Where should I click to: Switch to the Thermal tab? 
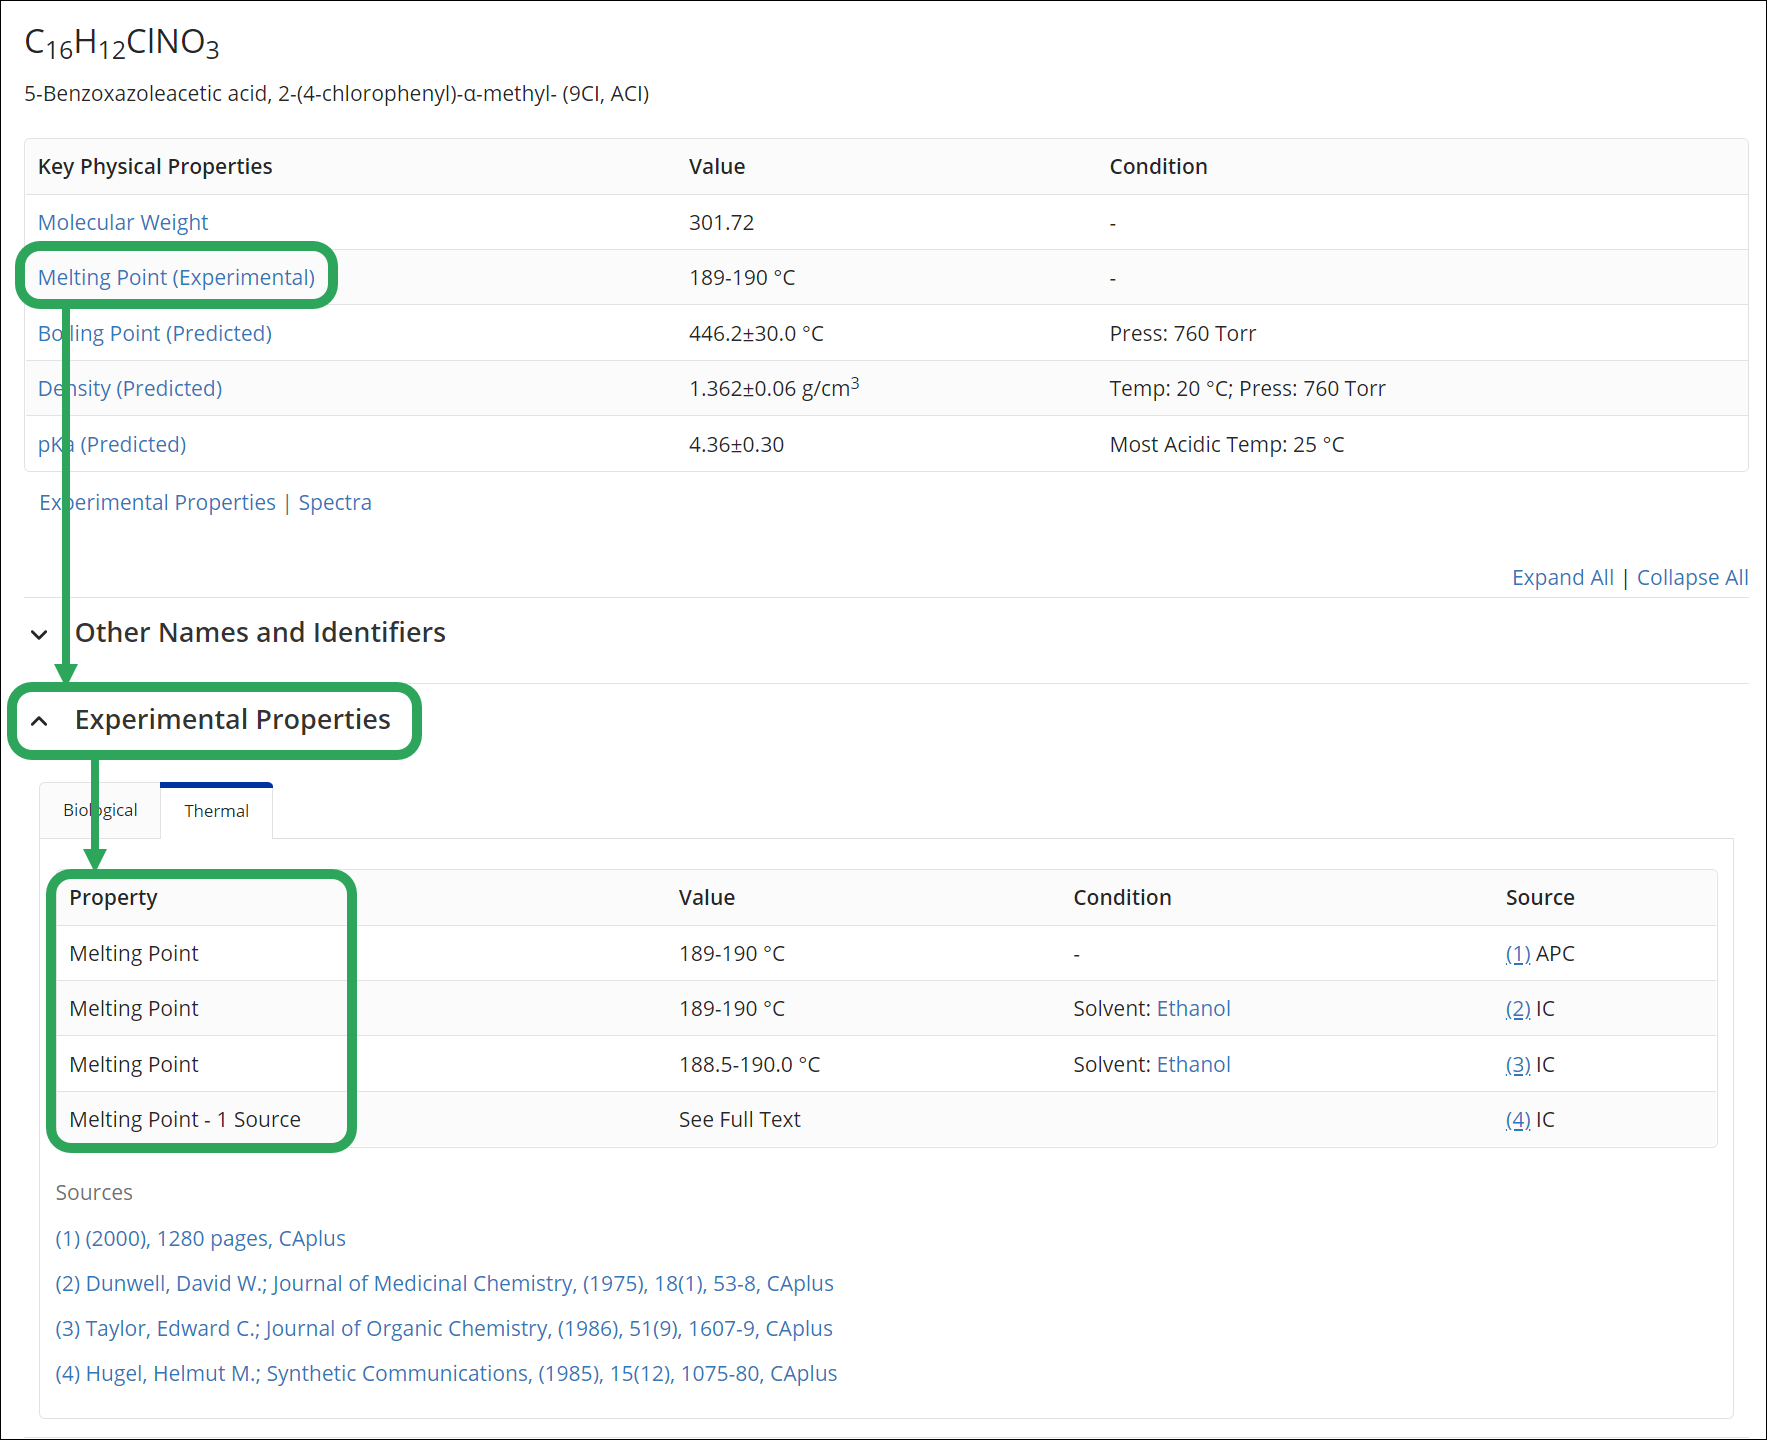click(x=216, y=811)
